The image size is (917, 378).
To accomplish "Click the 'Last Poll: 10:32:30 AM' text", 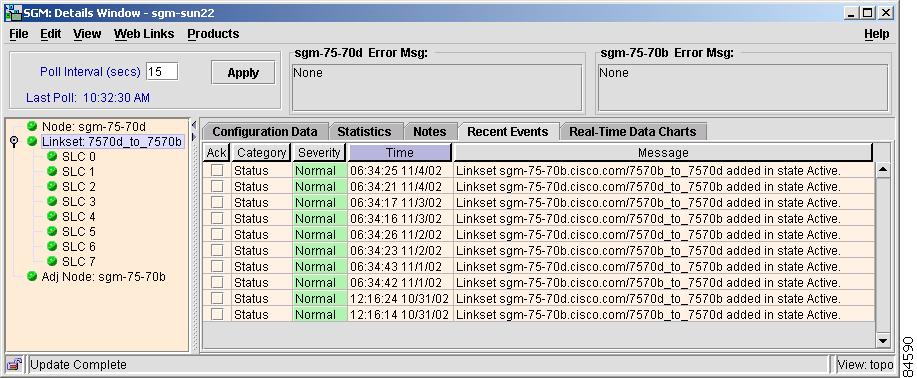I will 88,98.
